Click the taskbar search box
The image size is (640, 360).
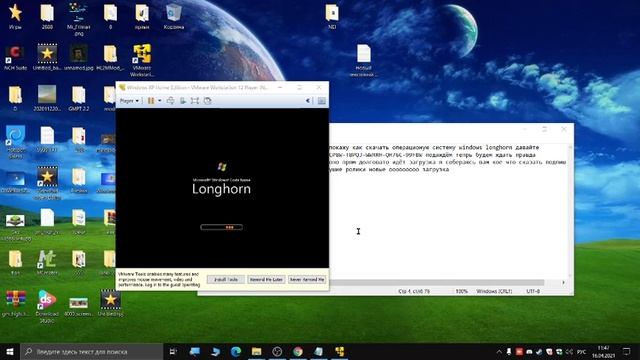[92, 351]
